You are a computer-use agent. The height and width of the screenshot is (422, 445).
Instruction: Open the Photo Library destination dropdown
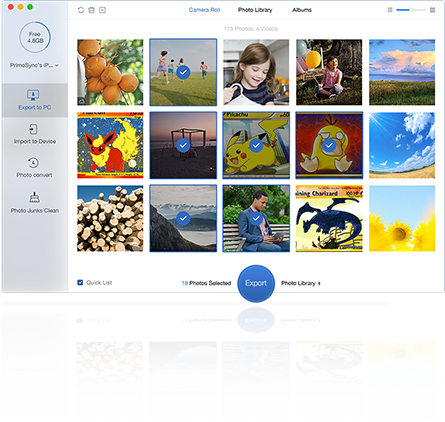301,283
